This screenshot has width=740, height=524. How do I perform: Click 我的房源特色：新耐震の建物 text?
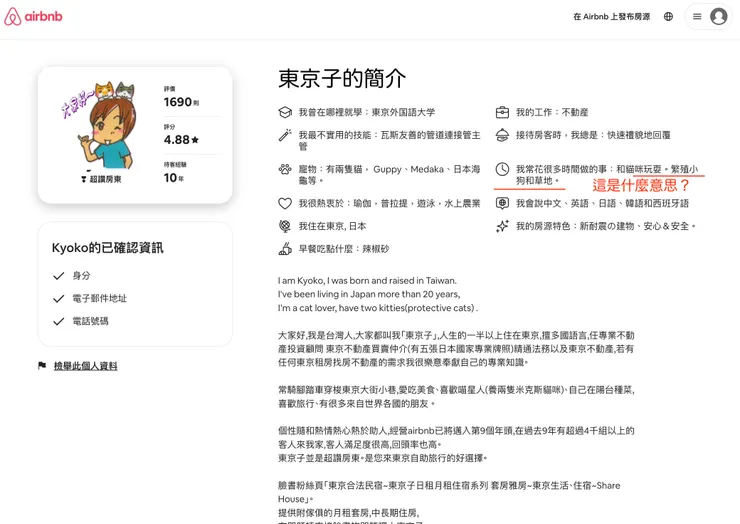(606, 226)
